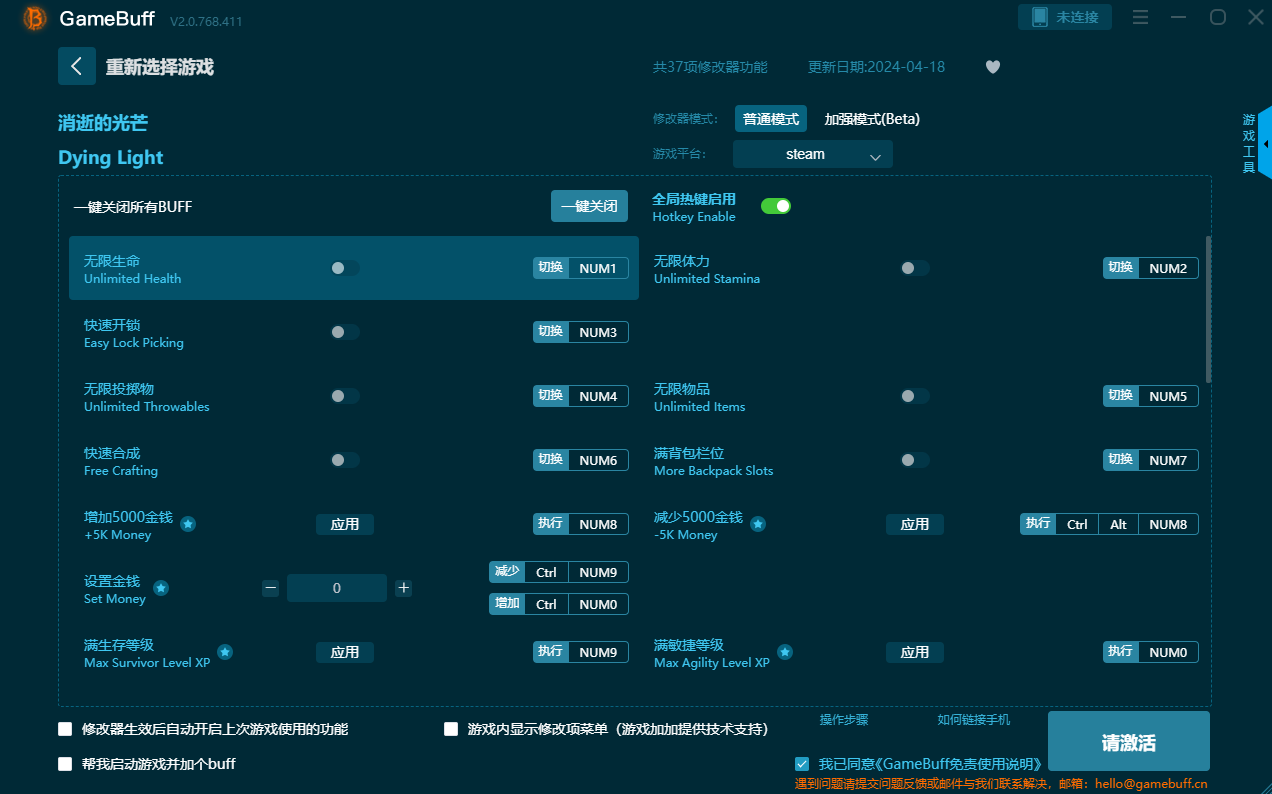Toggle Unlimited Stamina switch

[914, 268]
